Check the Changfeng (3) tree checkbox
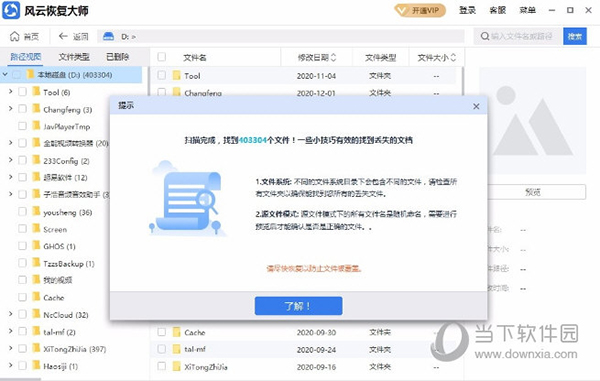Screen dimensions: 600x381 pyautogui.click(x=23, y=109)
